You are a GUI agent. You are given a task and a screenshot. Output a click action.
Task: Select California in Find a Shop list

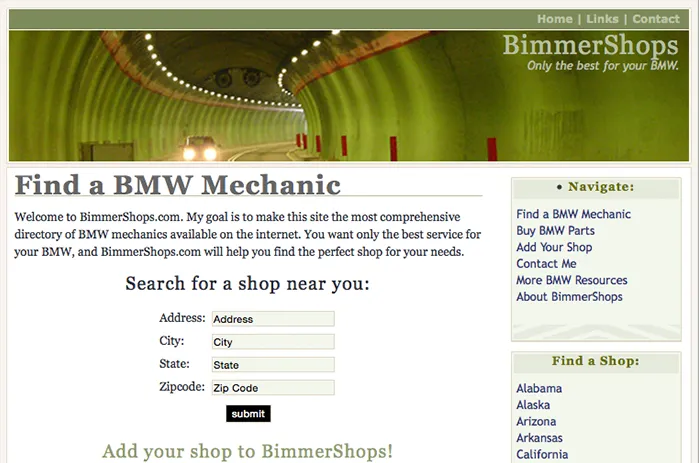coord(542,455)
